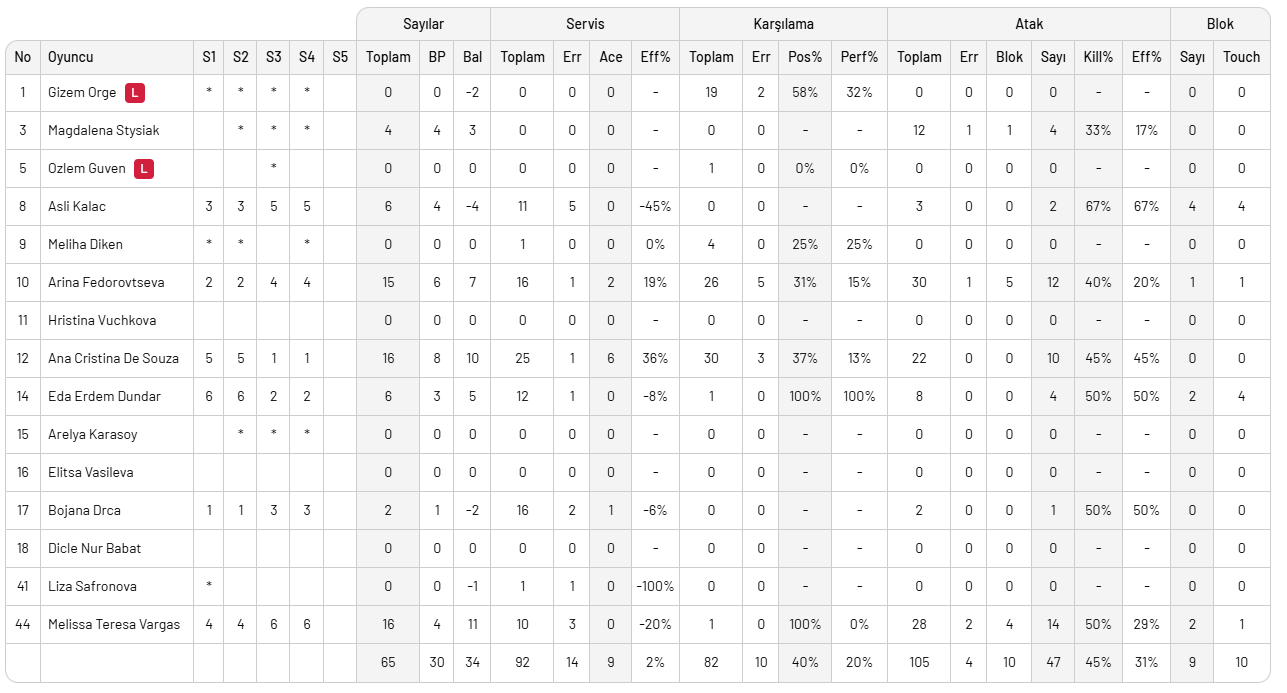The image size is (1287, 693).
Task: Select the Touch column header
Action: click(1241, 57)
